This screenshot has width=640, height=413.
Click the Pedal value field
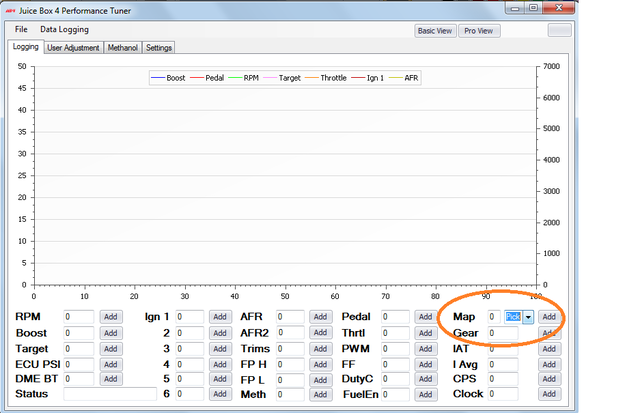pos(395,317)
